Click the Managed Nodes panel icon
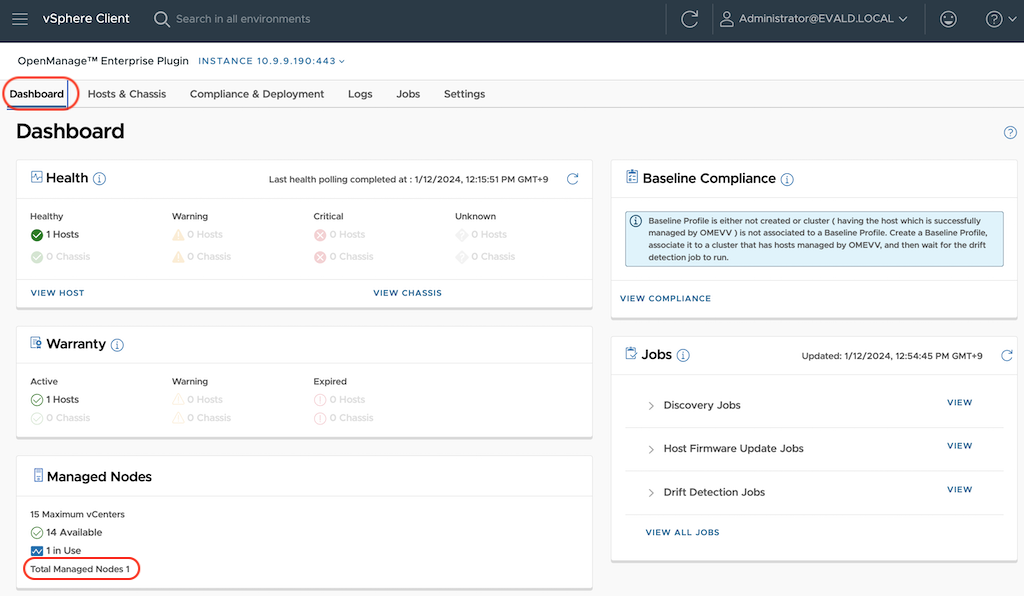 click(38, 475)
